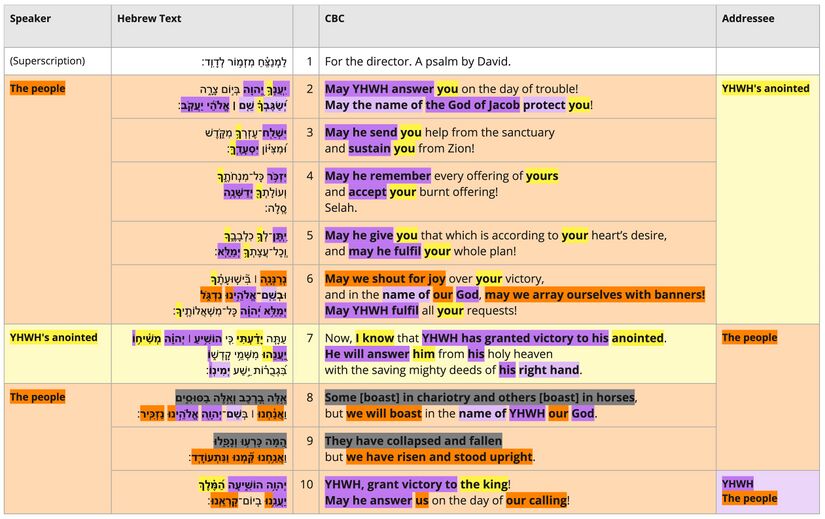Image resolution: width=825 pixels, height=519 pixels.
Task: Click the Hebrew Text column header
Action: (150, 19)
